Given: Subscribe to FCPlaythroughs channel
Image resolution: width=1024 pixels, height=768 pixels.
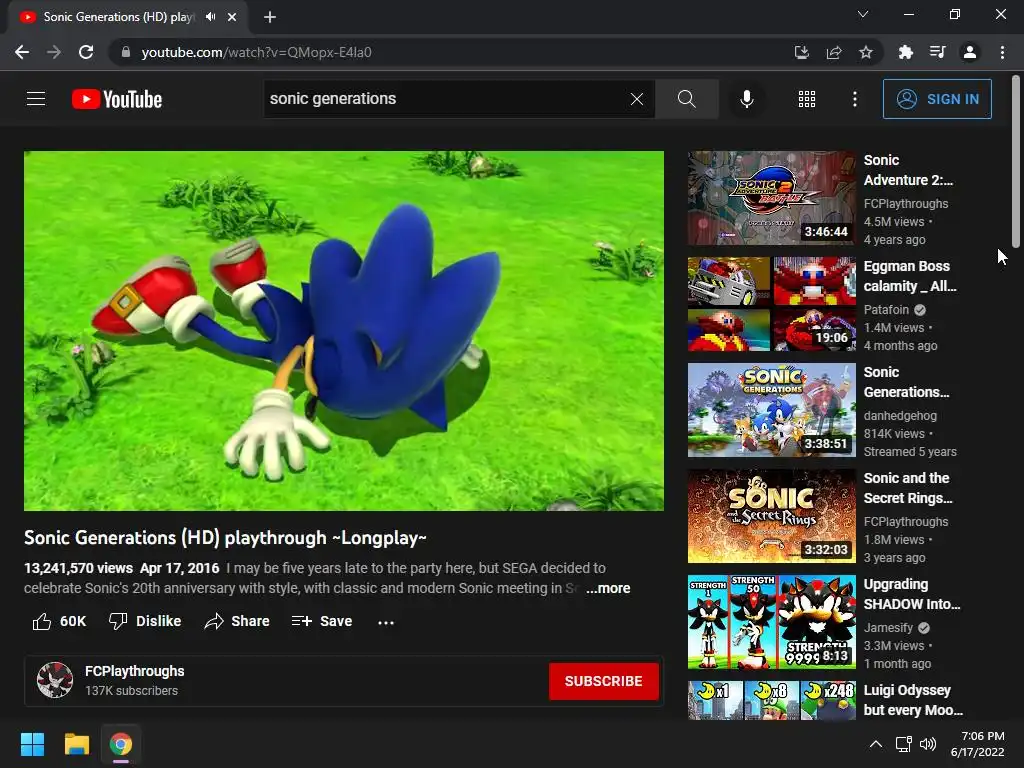Looking at the screenshot, I should (x=603, y=681).
